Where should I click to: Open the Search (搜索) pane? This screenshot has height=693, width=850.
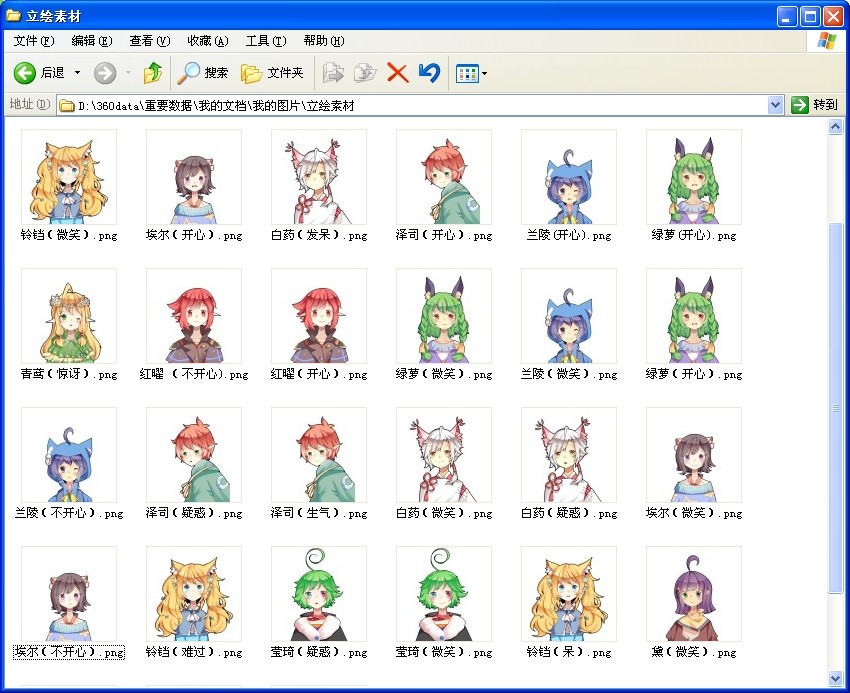coord(203,73)
